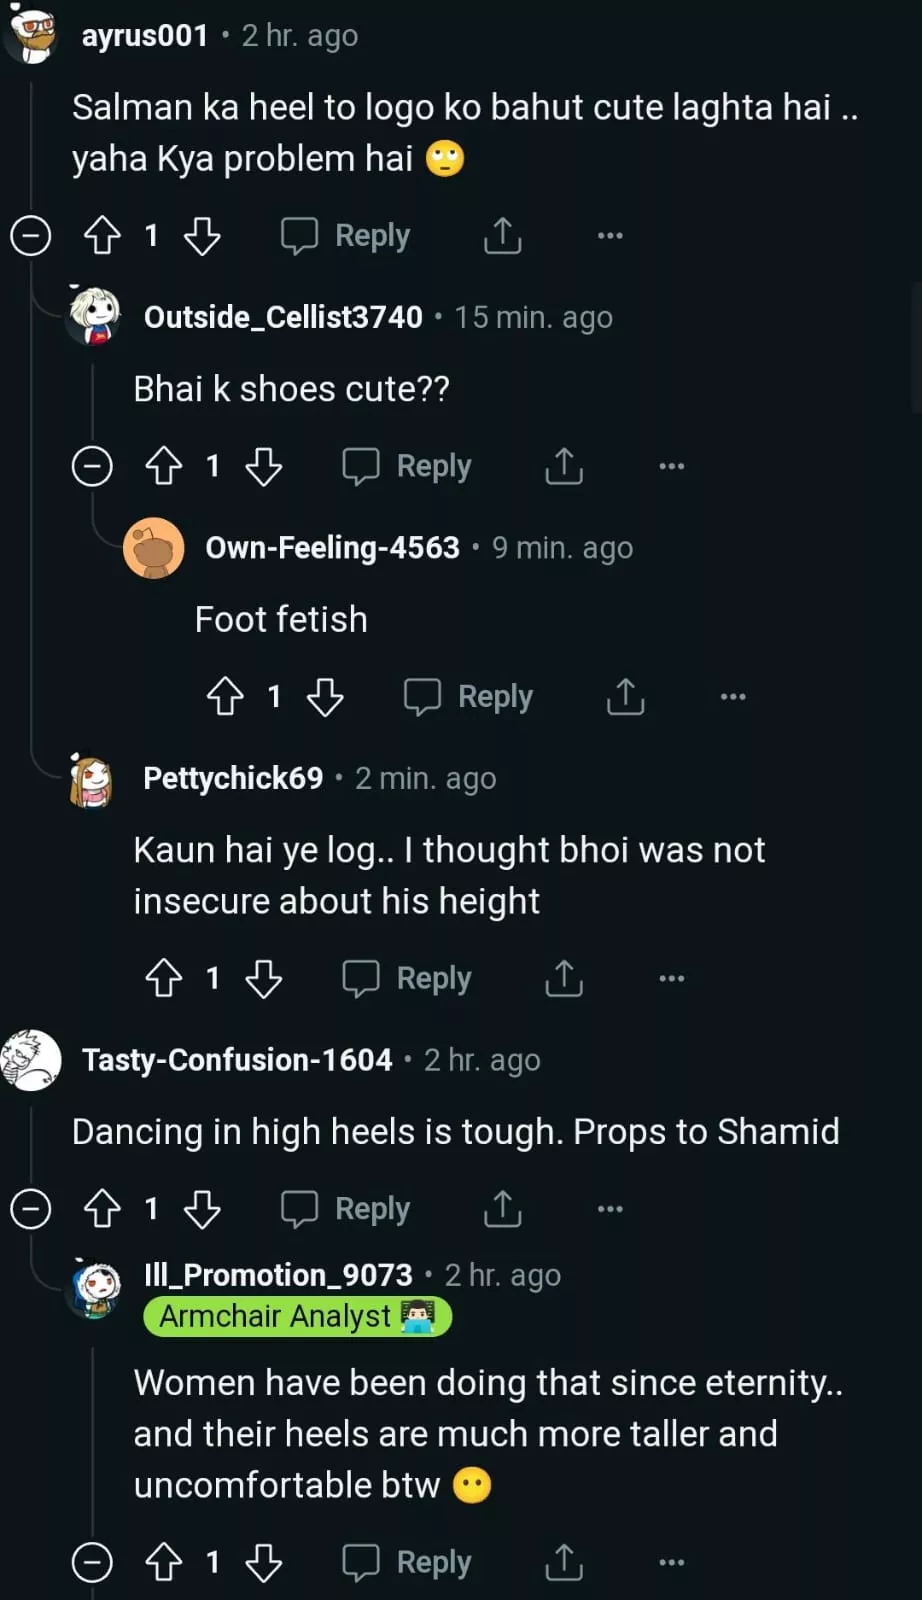Screen dimensions: 922x1600
Task: Share the 'Bhai k shoes cute??' comment
Action: click(x=564, y=466)
